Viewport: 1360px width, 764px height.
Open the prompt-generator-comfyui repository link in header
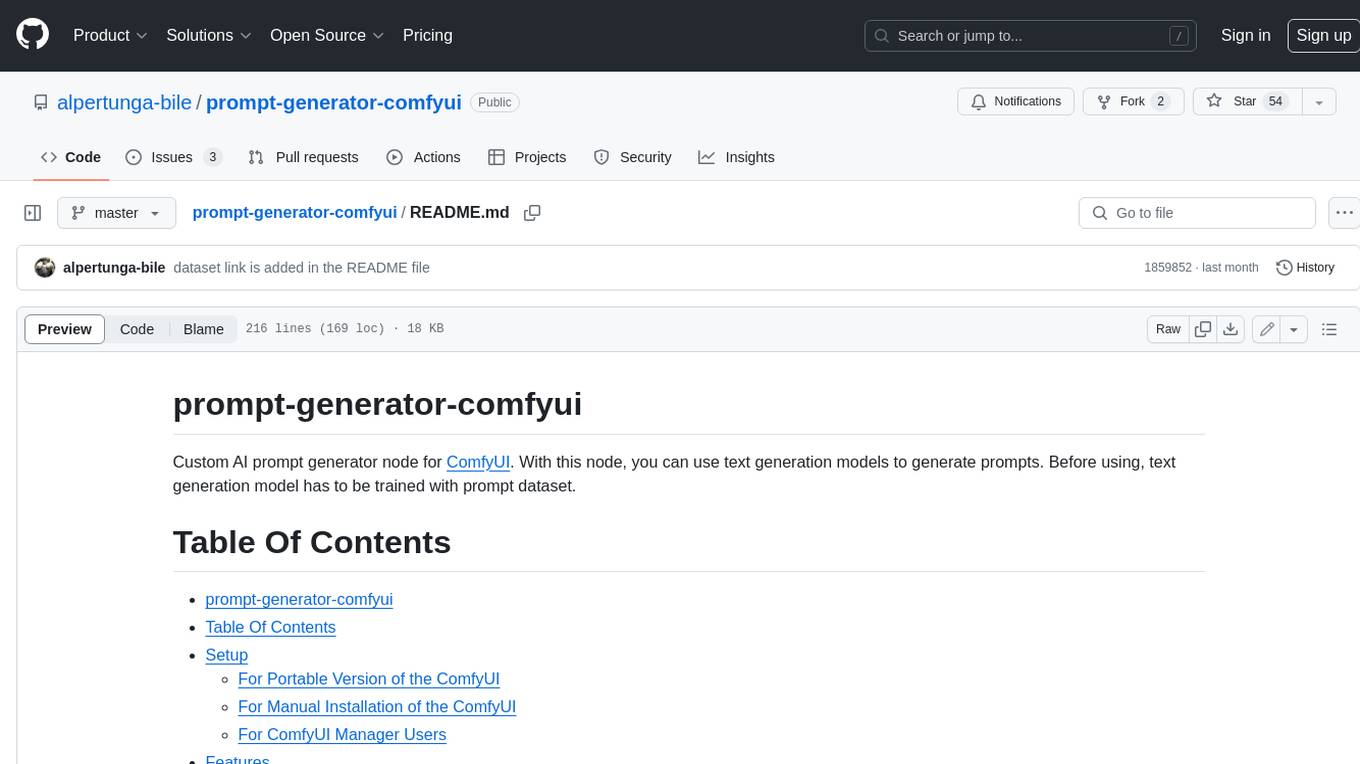click(x=333, y=102)
